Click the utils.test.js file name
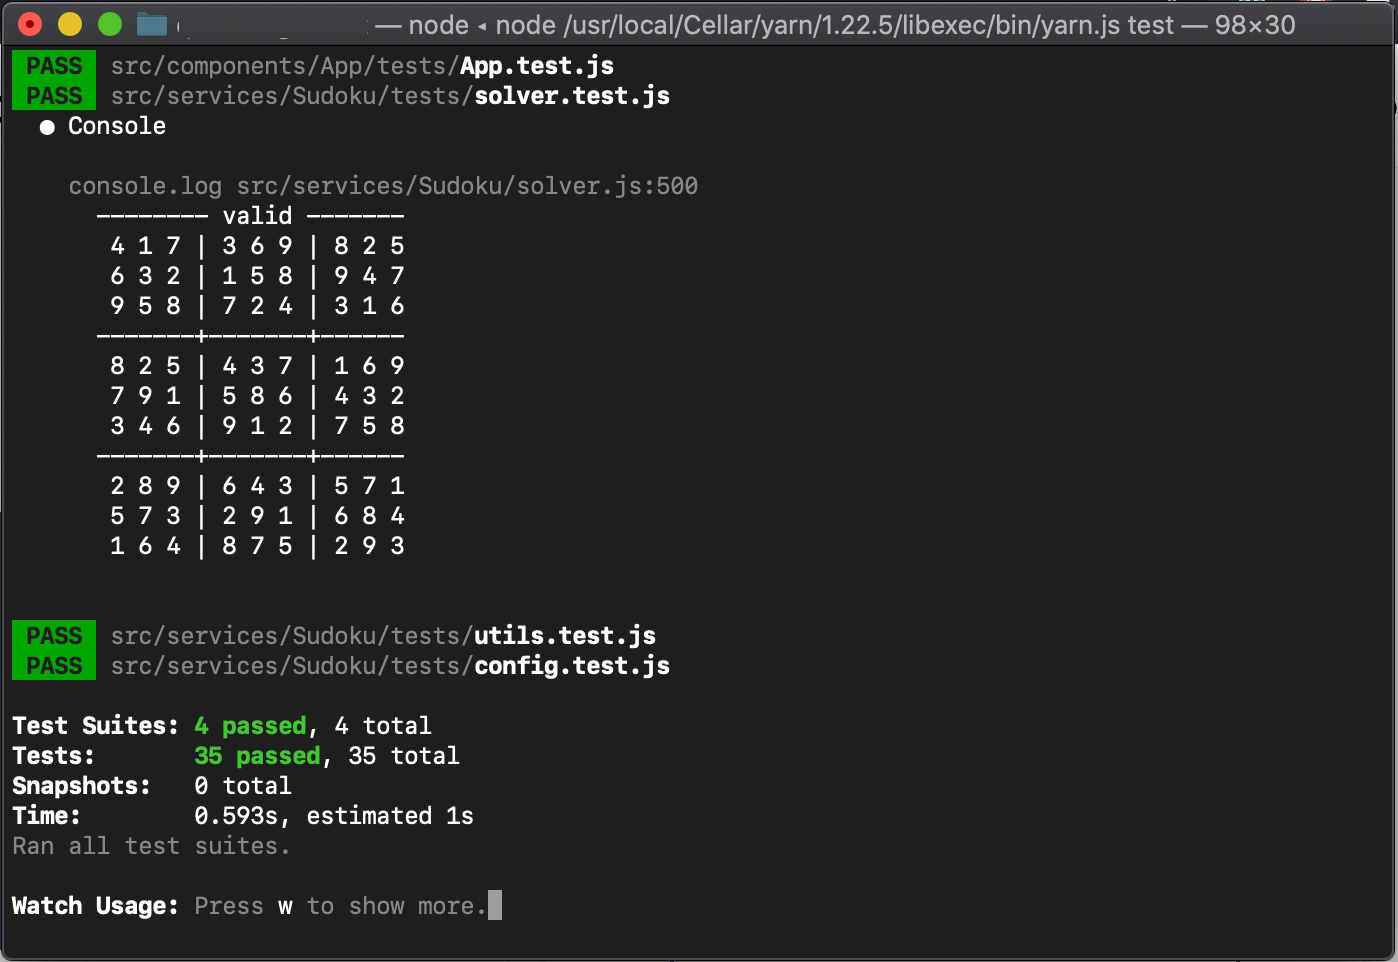1398x962 pixels. click(565, 636)
